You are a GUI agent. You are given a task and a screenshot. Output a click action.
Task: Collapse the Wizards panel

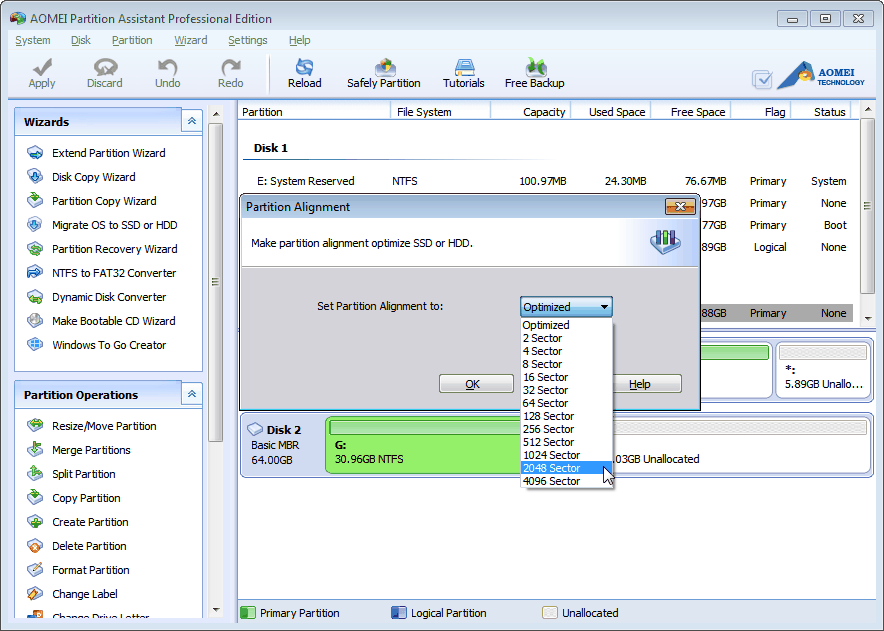pyautogui.click(x=191, y=121)
